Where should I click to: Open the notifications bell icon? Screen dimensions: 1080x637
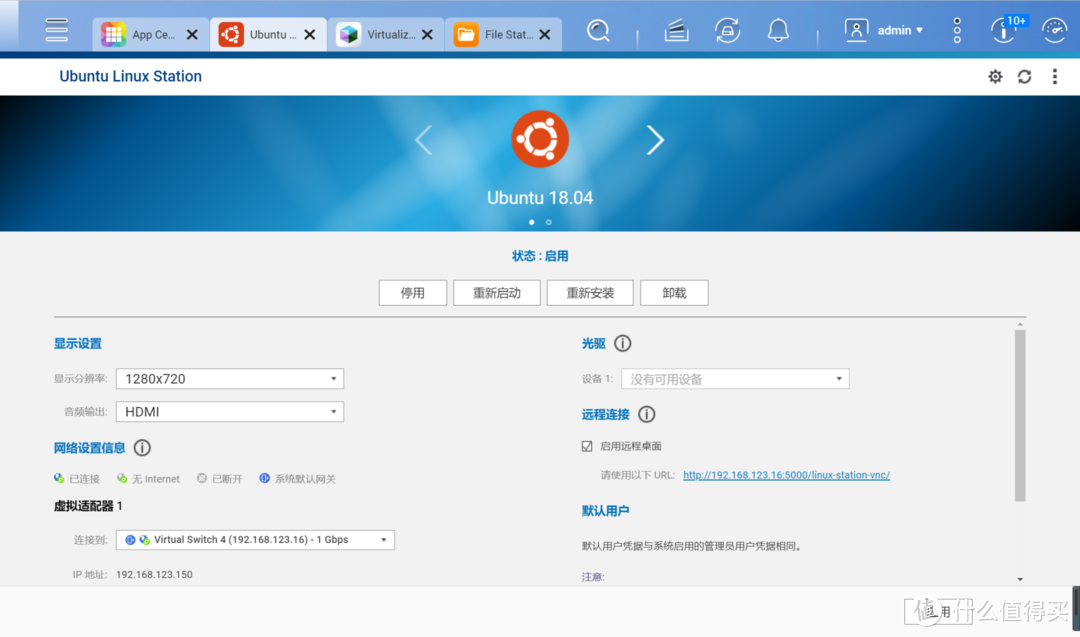tap(778, 31)
